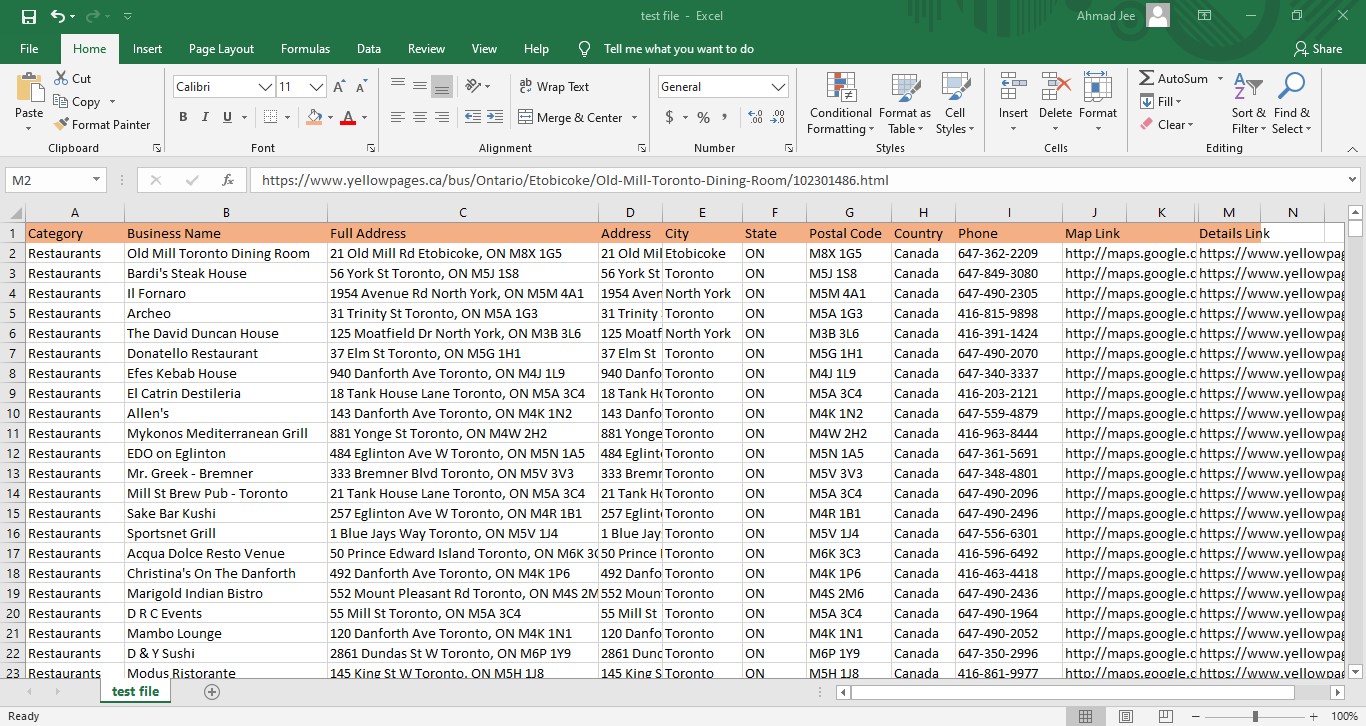Expand the Name Box dropdown arrow
Viewport: 1366px width, 726px height.
click(97, 181)
